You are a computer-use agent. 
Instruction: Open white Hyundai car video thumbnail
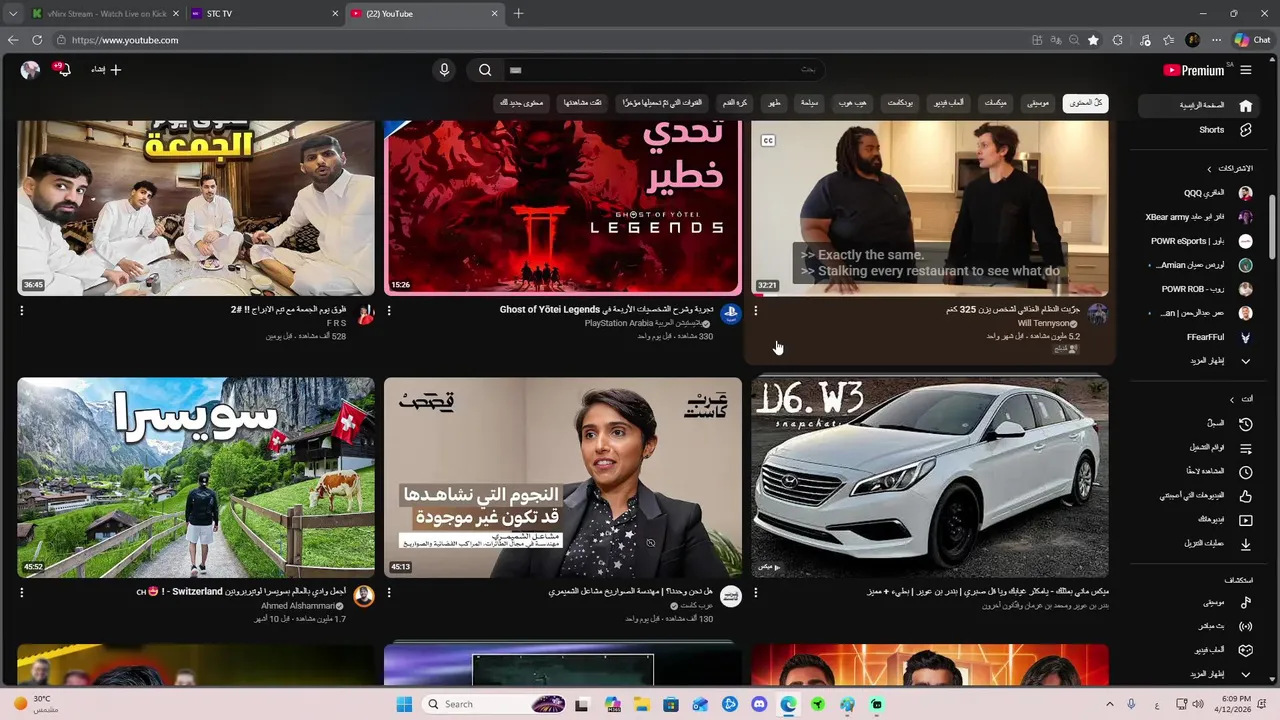[930, 477]
